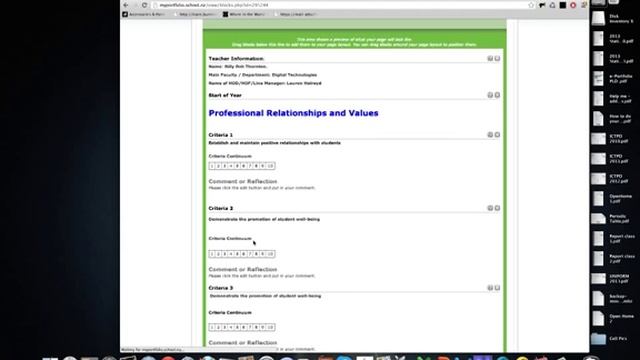Choose cell 10 in Criteria 1 continuum
Screen dimensions: 640x360
pos(270,166)
